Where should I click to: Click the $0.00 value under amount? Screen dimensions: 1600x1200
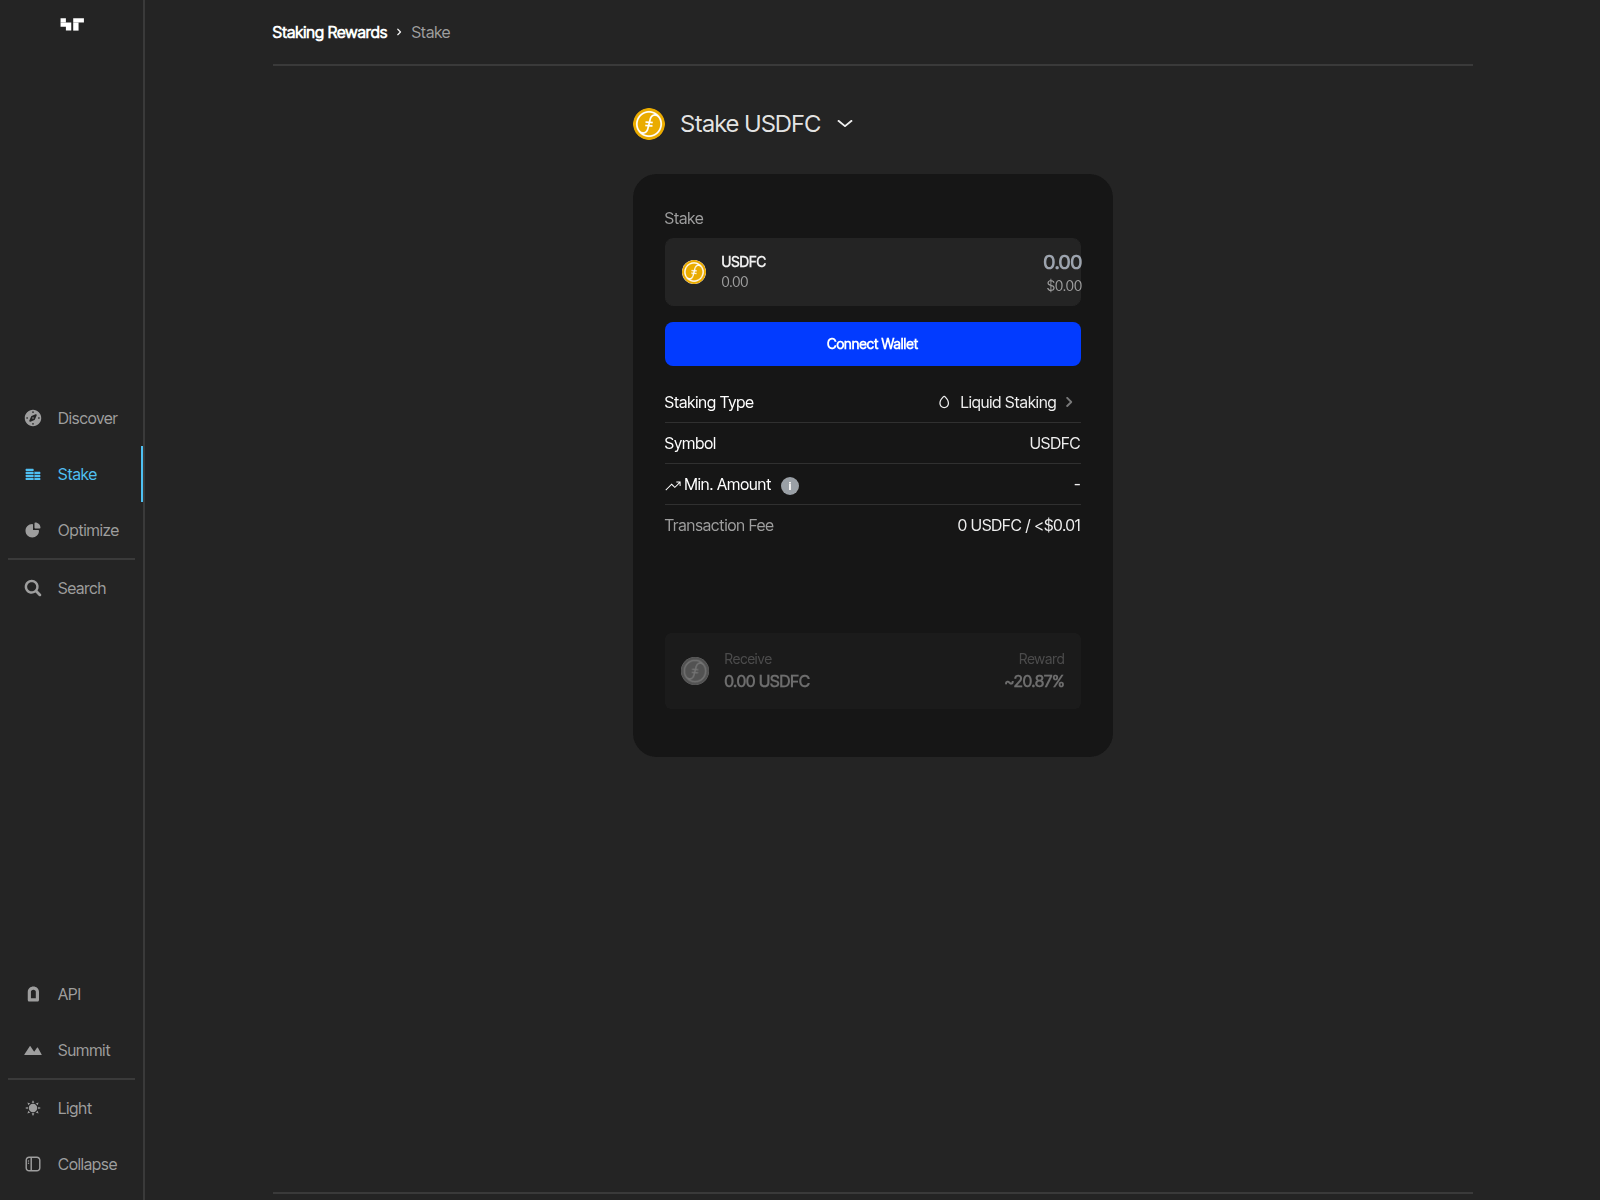[1064, 286]
